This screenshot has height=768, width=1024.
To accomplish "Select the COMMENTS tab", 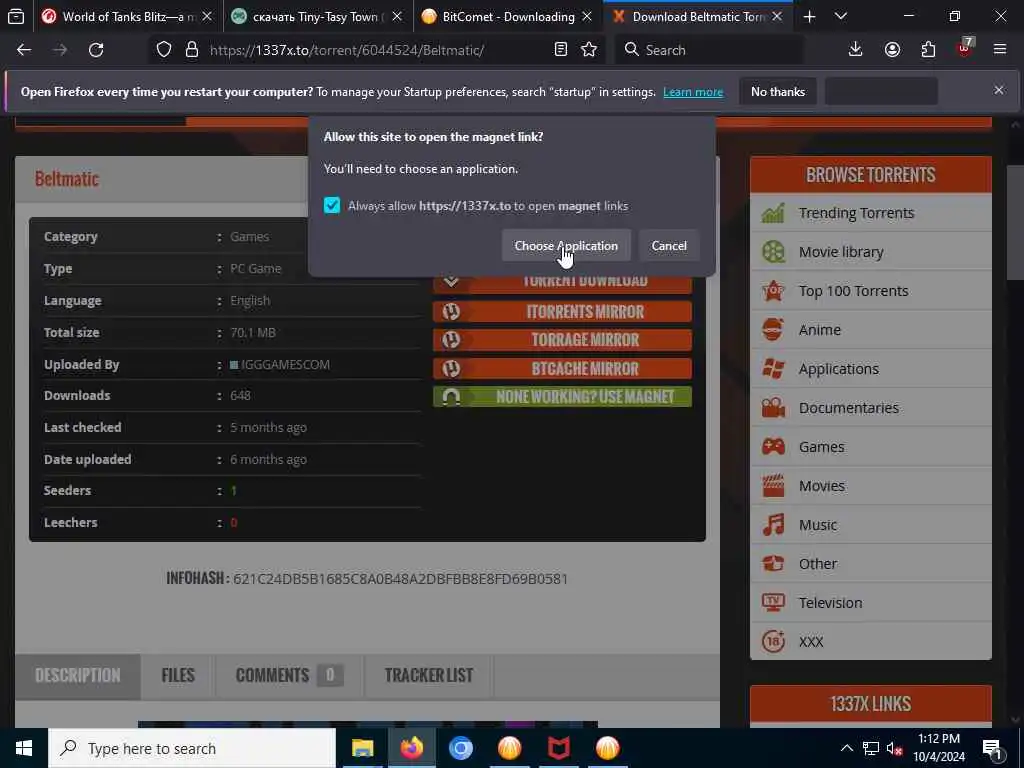I will click(289, 676).
